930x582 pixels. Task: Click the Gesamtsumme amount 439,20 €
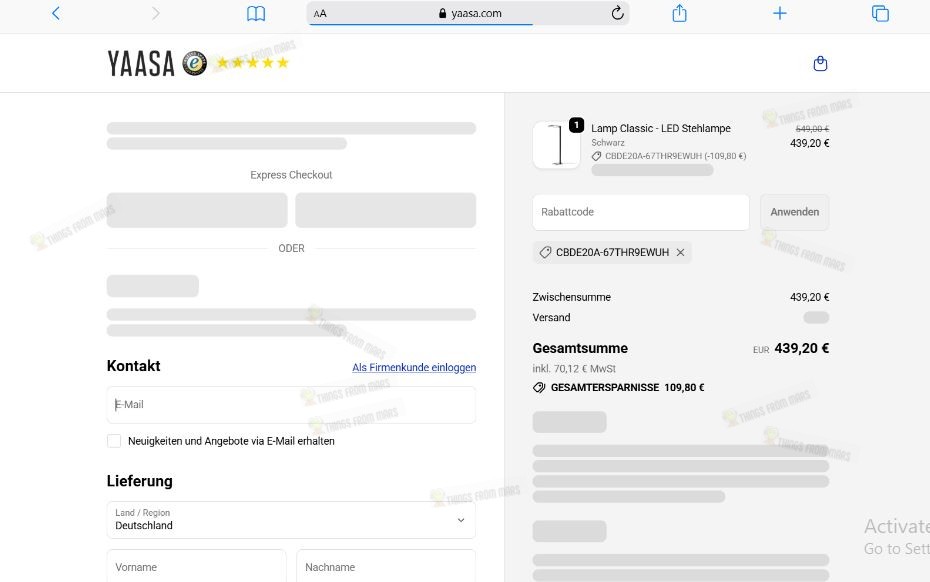tap(801, 348)
